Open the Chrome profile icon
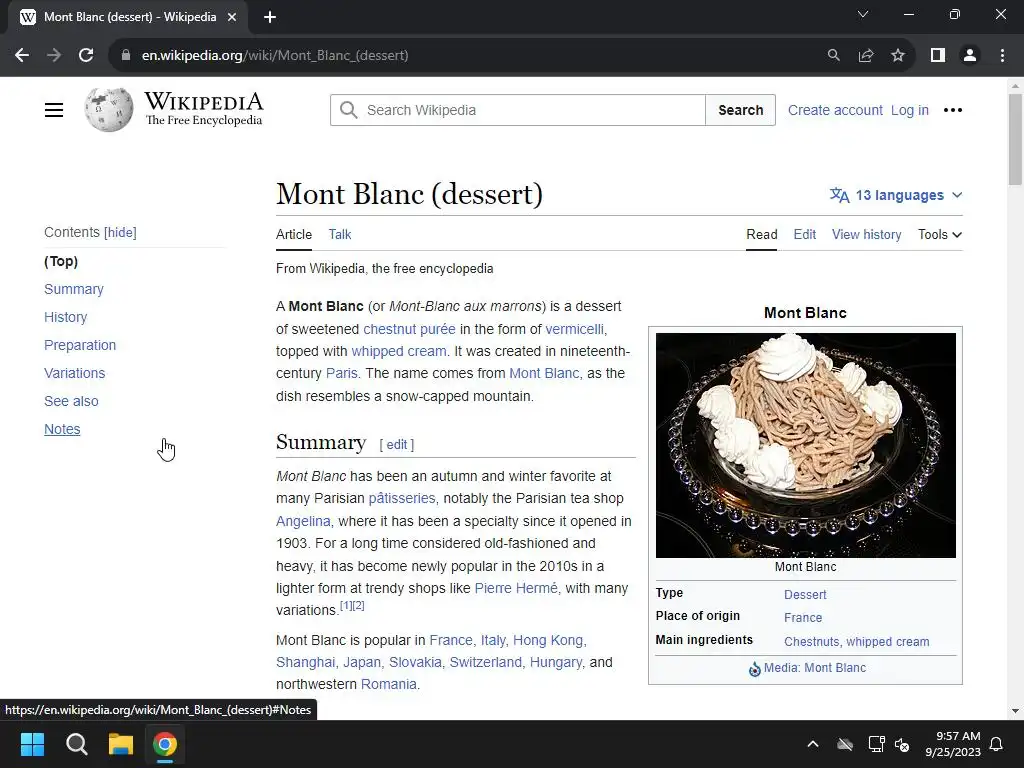The width and height of the screenshot is (1024, 768). click(970, 56)
